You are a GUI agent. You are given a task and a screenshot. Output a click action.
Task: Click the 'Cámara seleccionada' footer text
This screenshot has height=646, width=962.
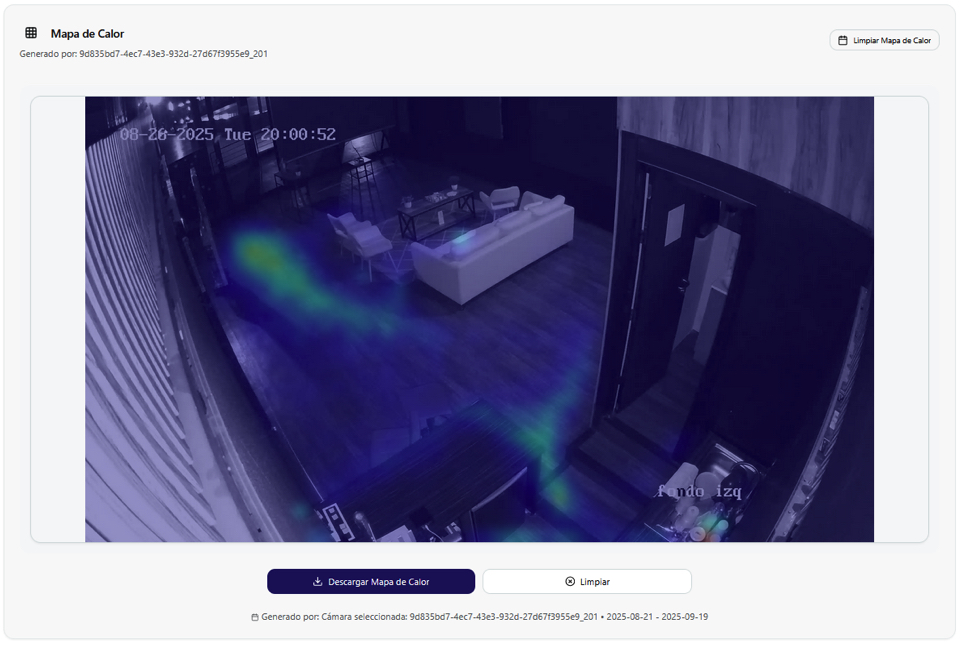pyautogui.click(x=364, y=618)
